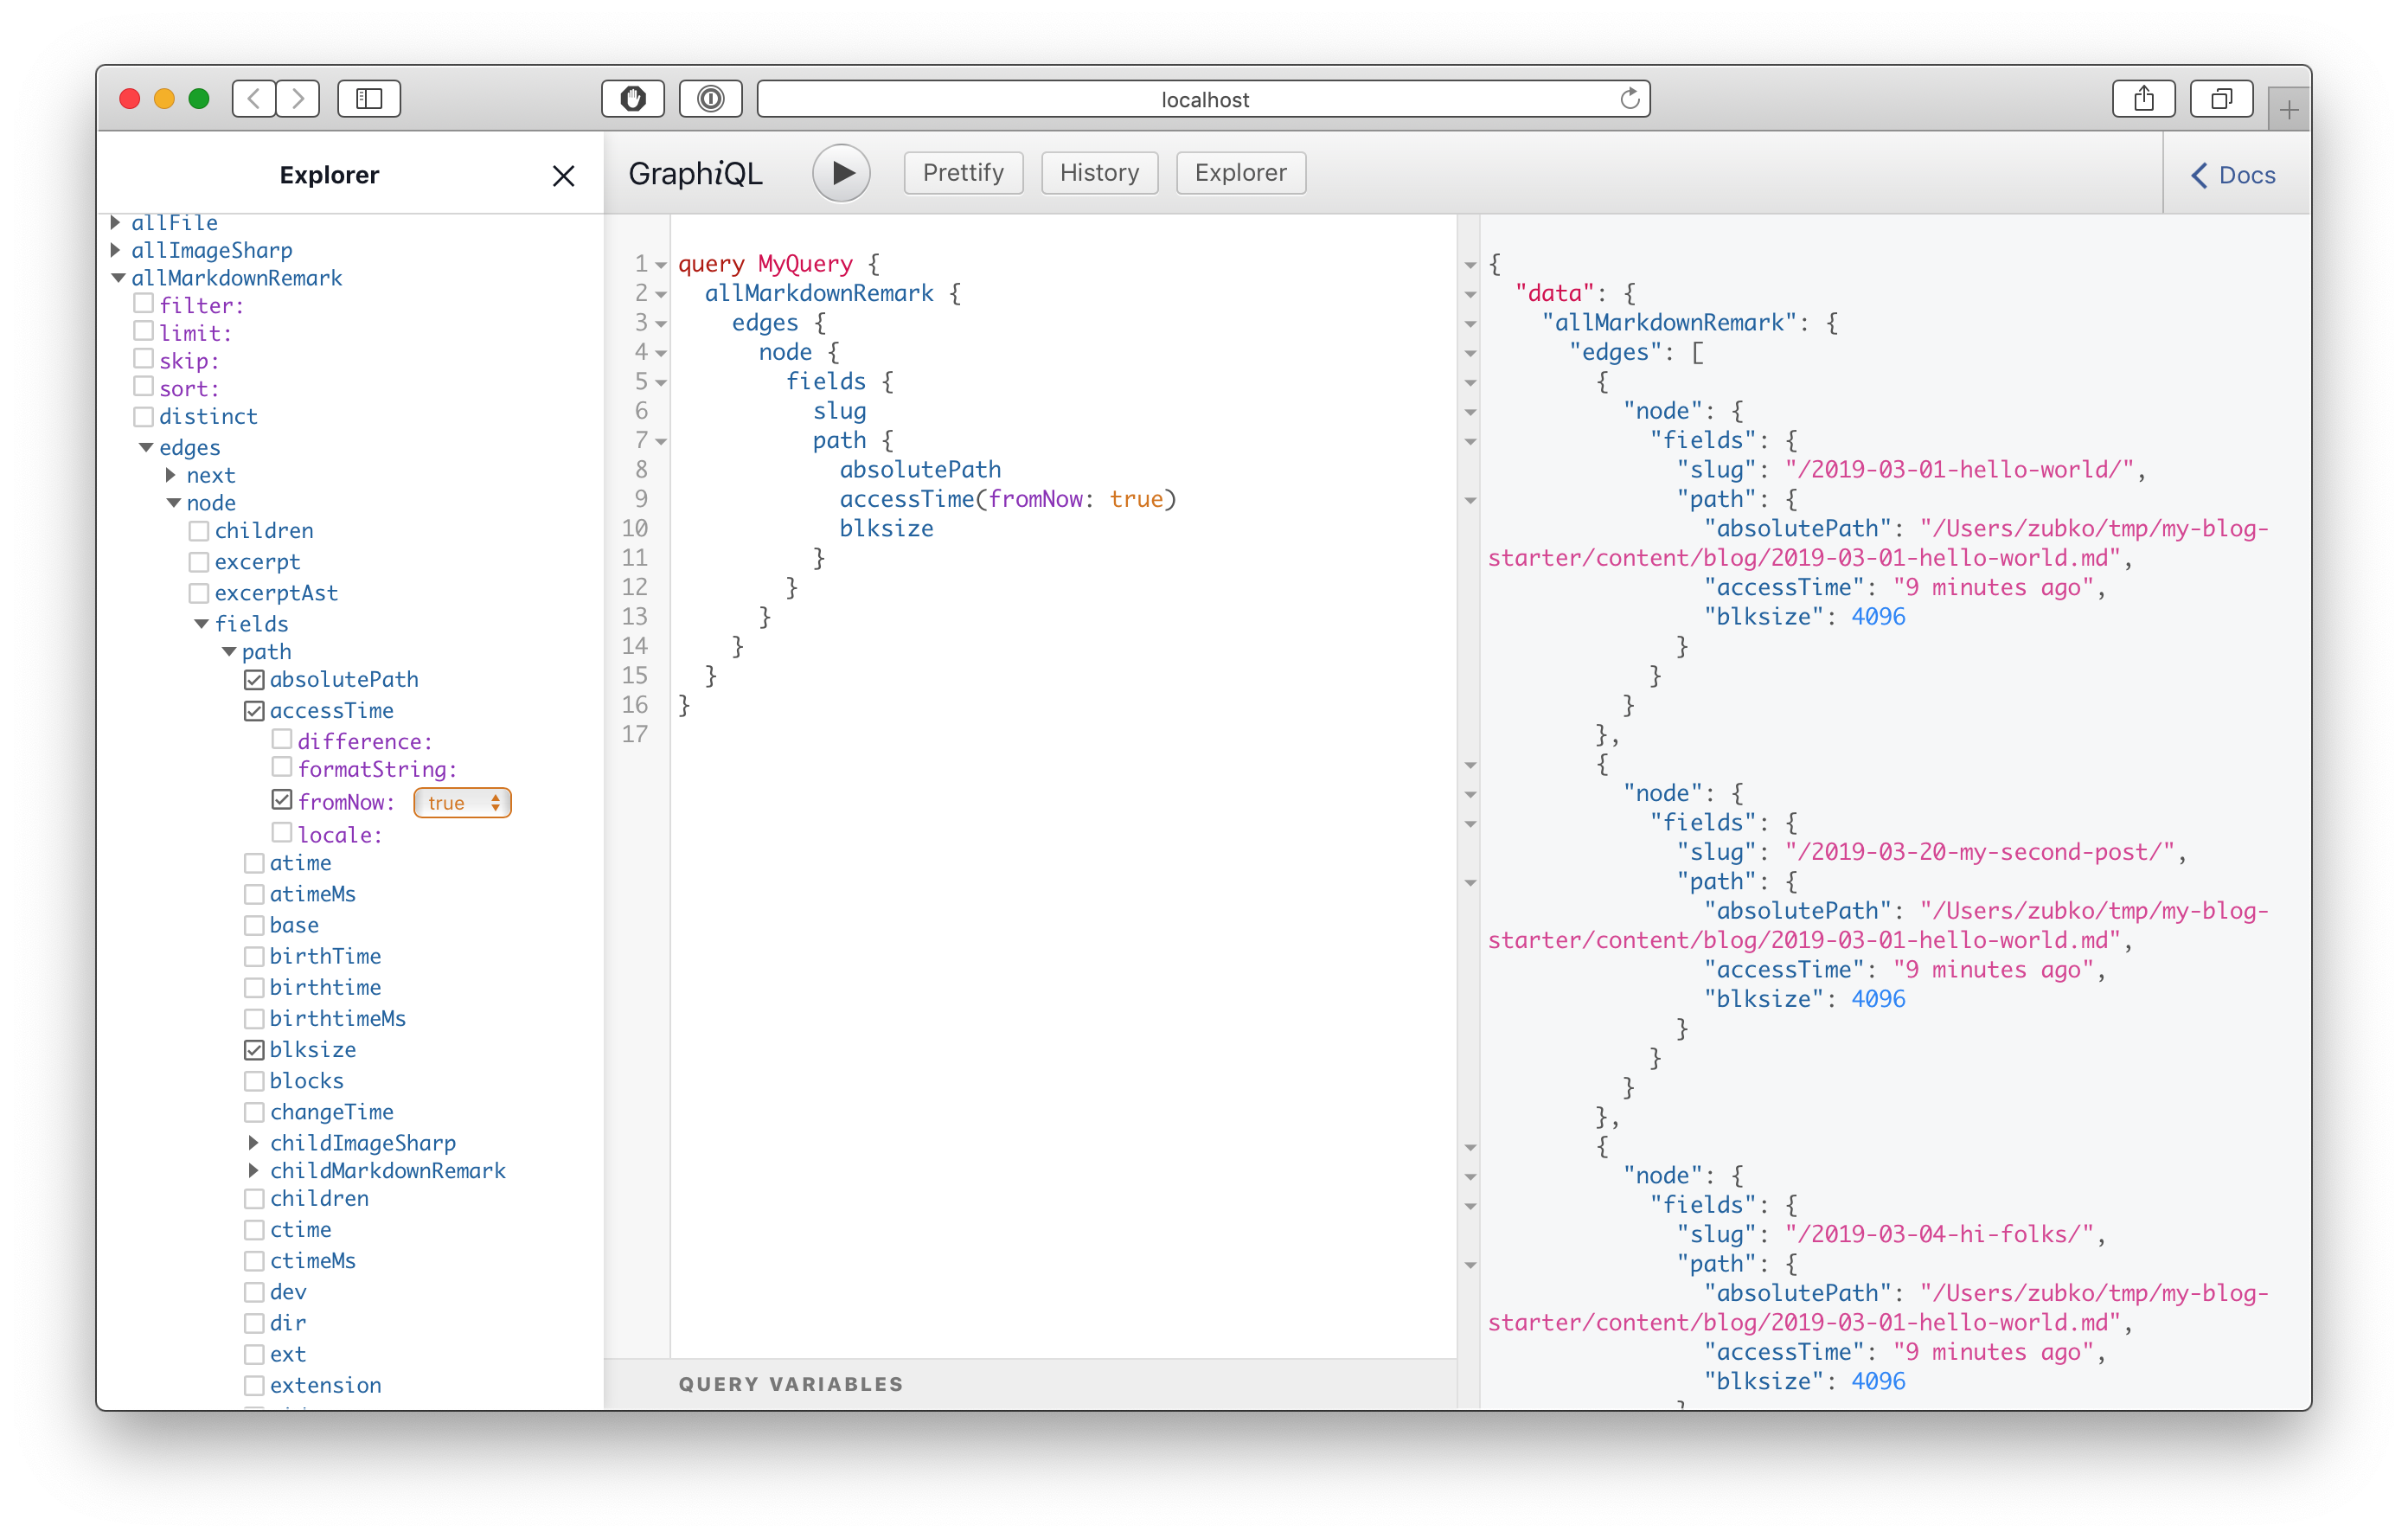Run the query with the play button
The image size is (2408, 1538).
(841, 173)
